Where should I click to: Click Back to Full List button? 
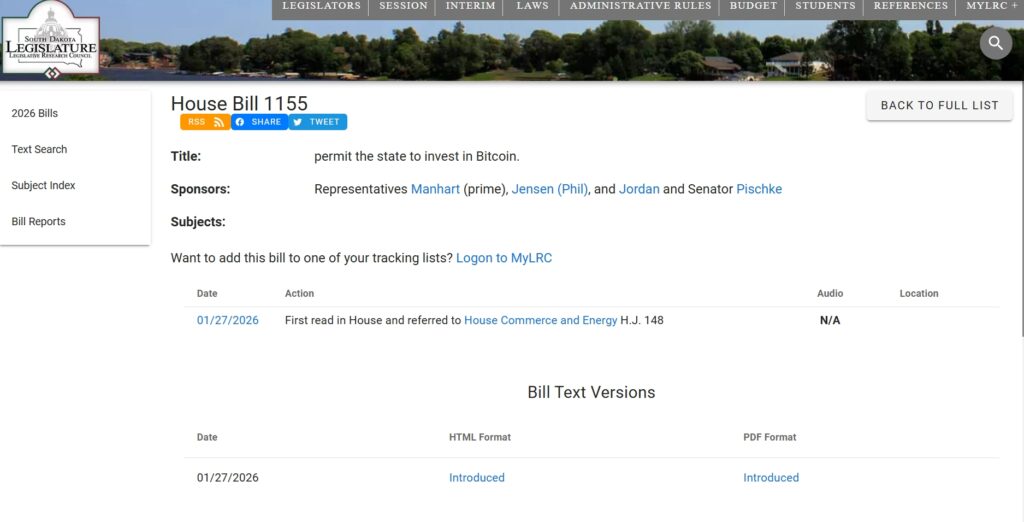(x=939, y=105)
